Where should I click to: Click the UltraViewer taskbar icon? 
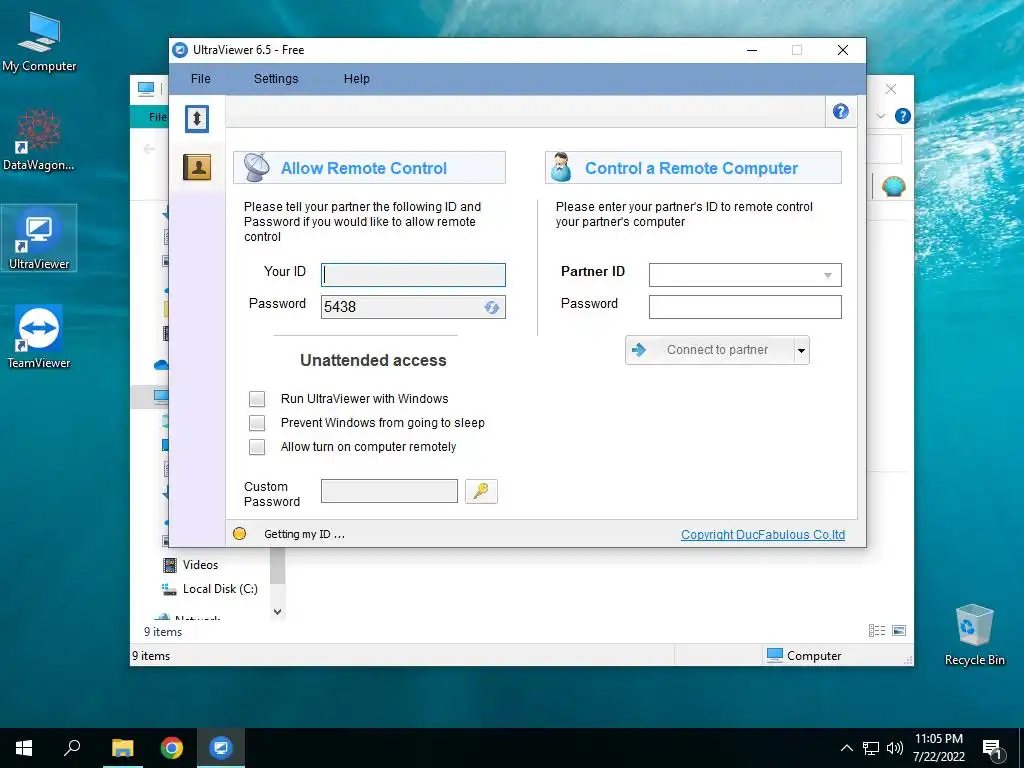[x=221, y=748]
